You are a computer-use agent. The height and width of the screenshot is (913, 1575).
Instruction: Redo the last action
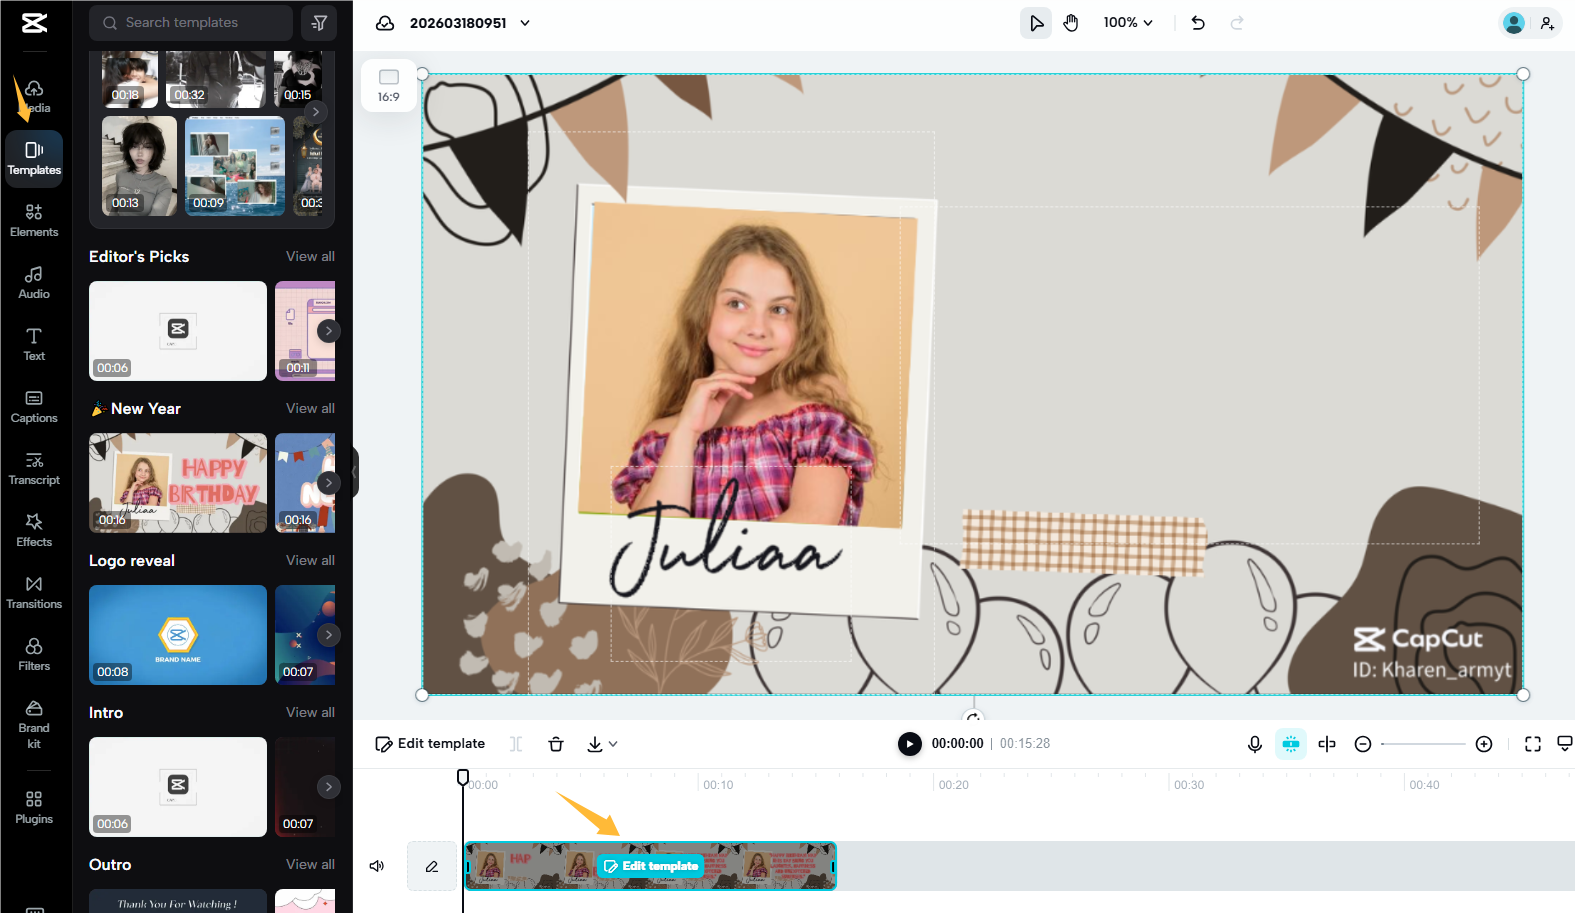click(1237, 23)
